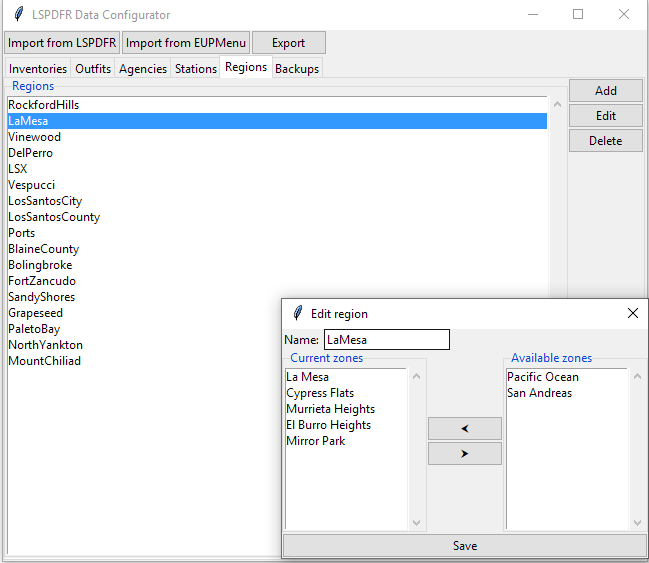Close the Edit region dialog
The width and height of the screenshot is (649, 563).
coord(632,313)
